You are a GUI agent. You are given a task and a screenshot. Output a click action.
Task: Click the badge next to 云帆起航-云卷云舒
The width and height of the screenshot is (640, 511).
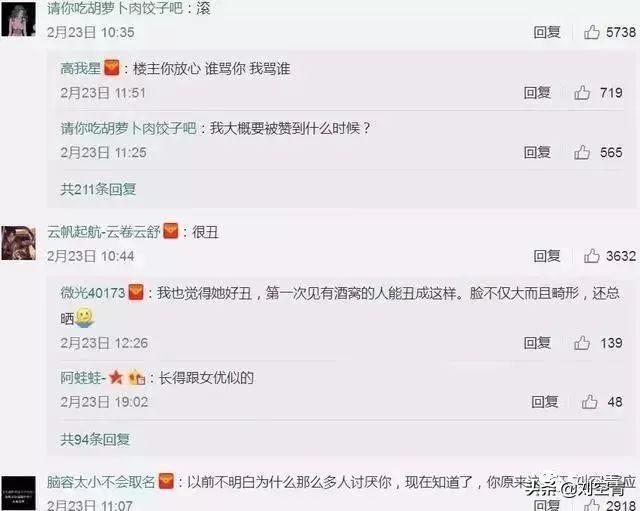coord(171,231)
